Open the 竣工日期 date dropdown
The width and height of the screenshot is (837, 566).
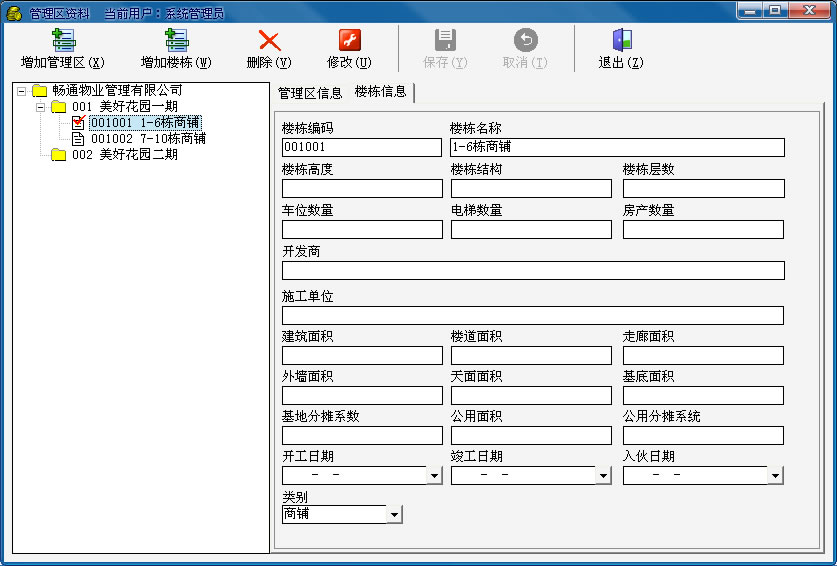tap(603, 475)
